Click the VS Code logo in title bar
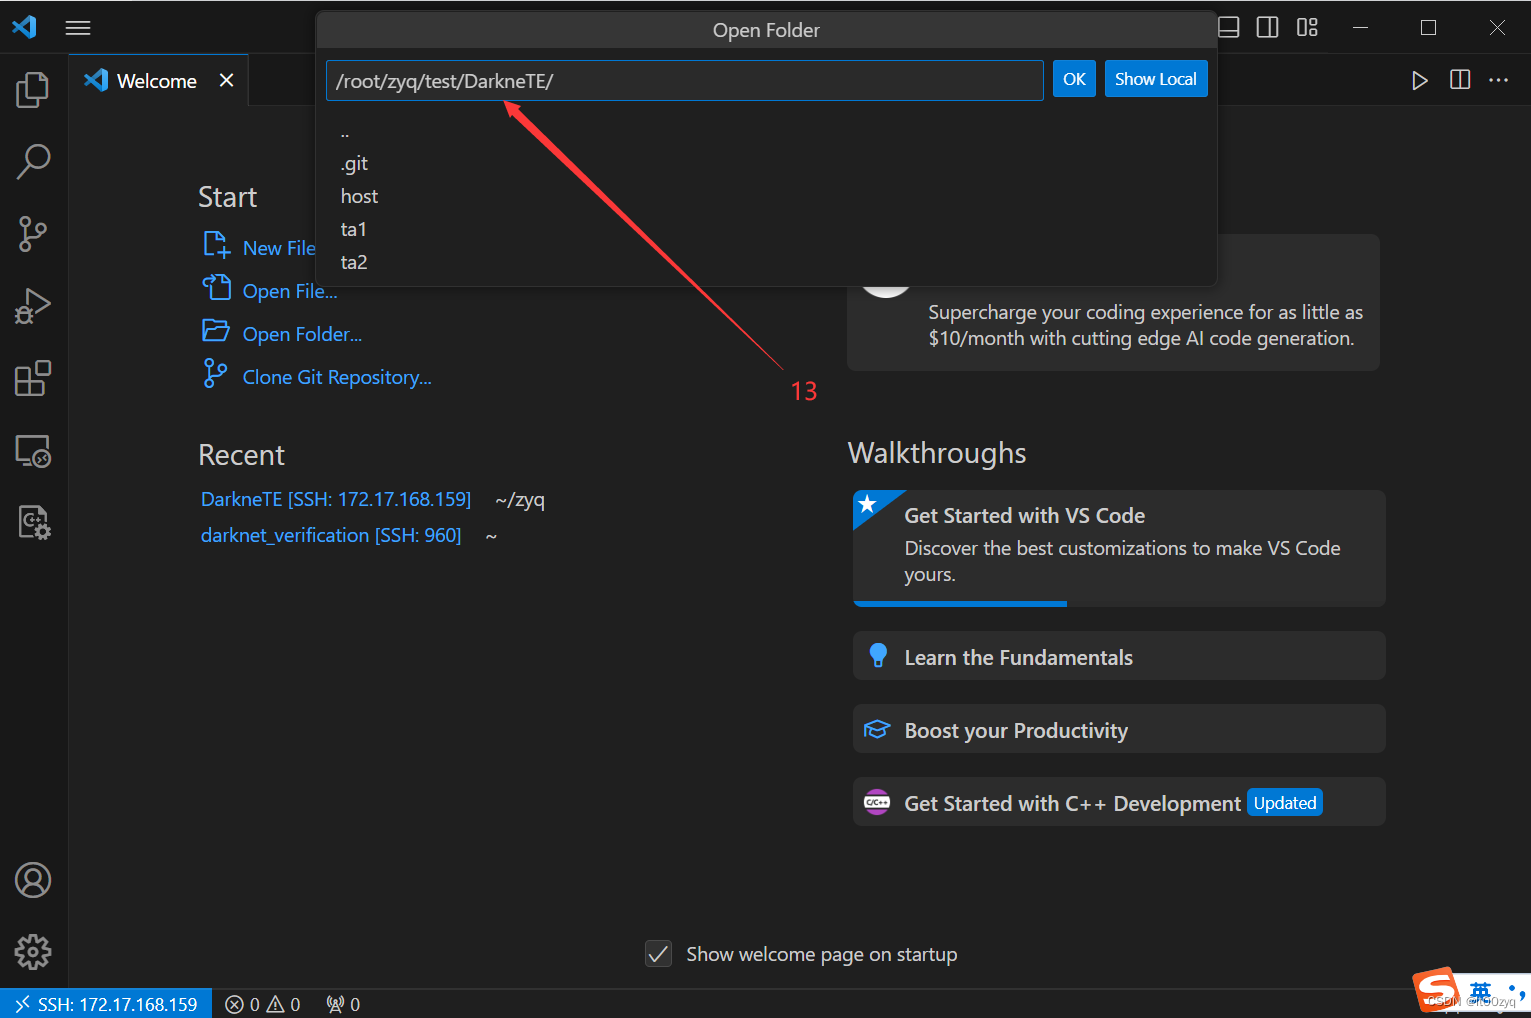This screenshot has height=1018, width=1531. point(24,27)
